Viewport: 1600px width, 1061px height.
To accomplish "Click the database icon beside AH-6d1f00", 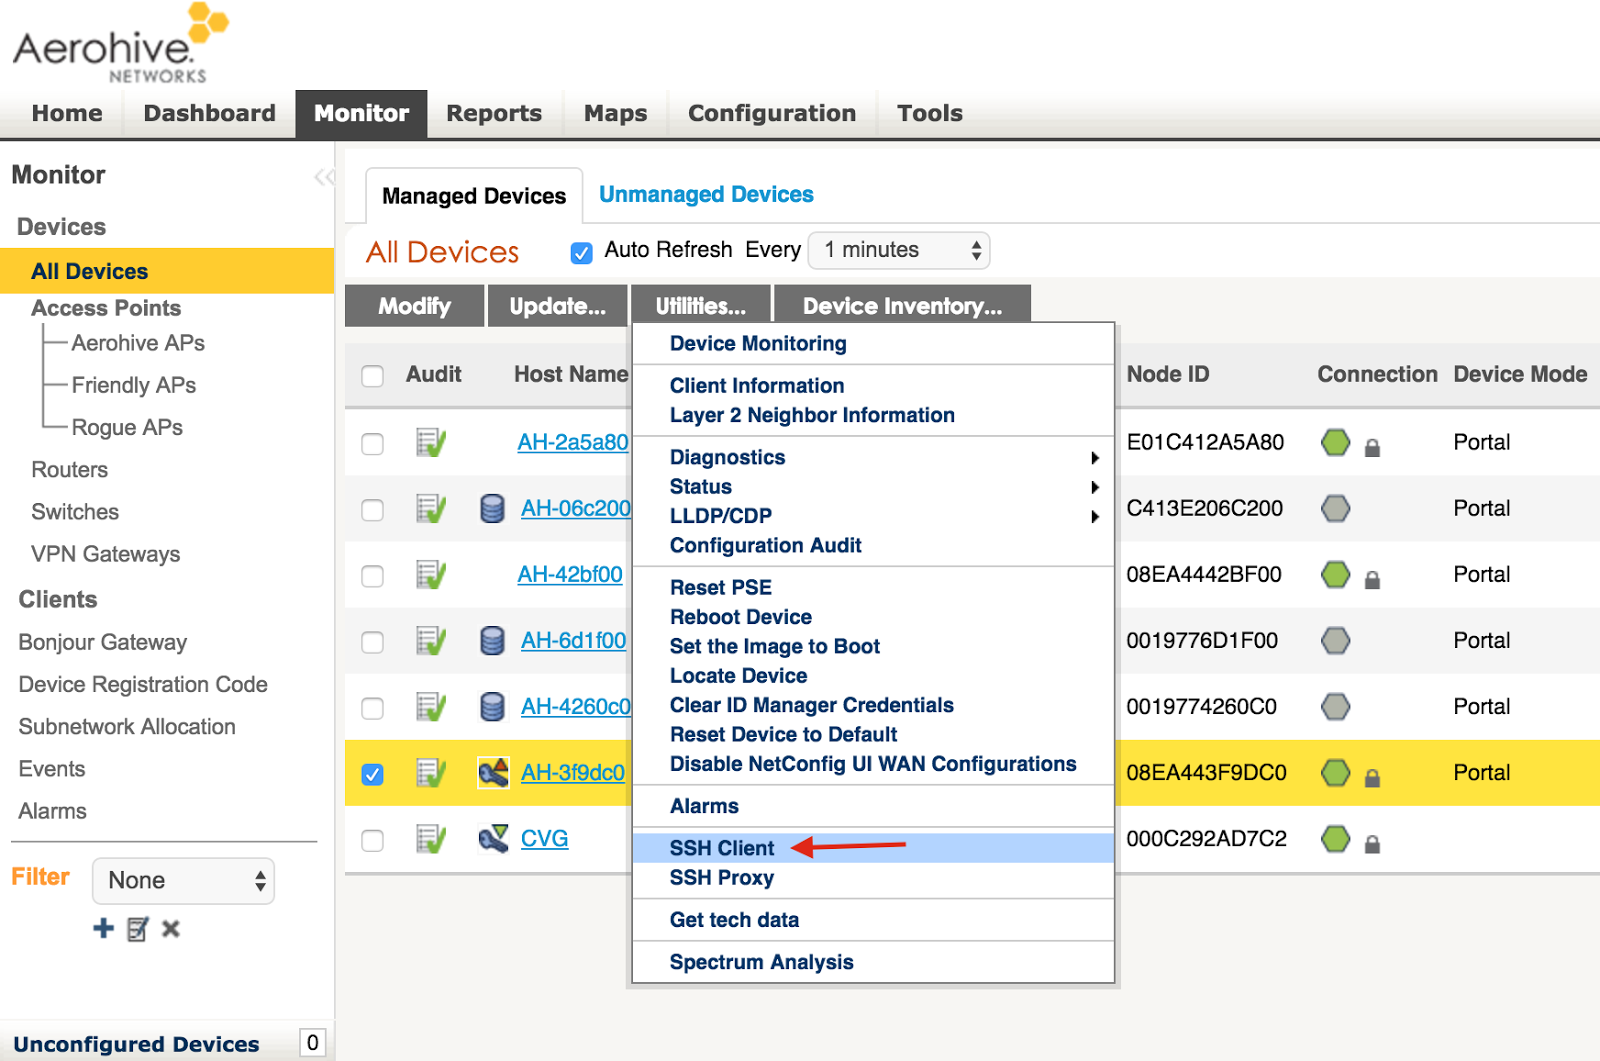I will click(x=492, y=640).
